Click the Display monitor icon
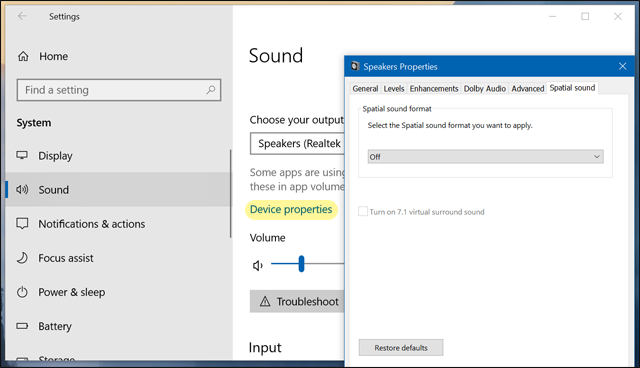The image size is (640, 368). (22, 155)
